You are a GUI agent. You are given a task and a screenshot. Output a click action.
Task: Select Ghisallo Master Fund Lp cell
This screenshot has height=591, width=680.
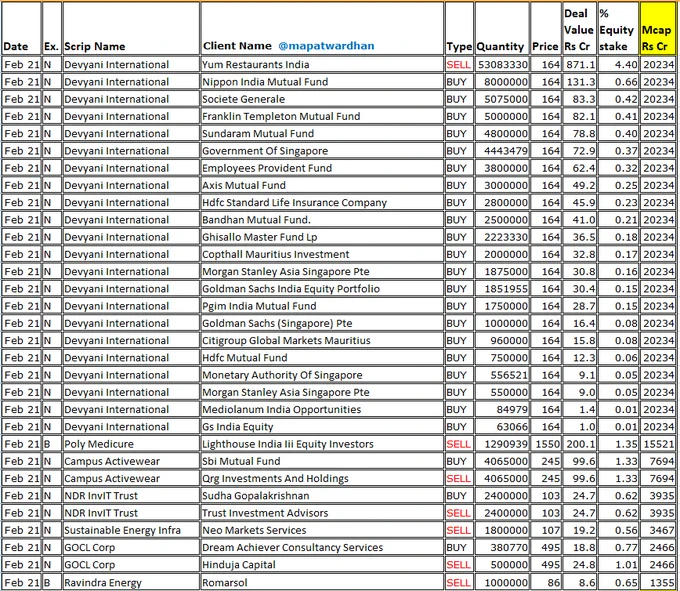coord(322,237)
